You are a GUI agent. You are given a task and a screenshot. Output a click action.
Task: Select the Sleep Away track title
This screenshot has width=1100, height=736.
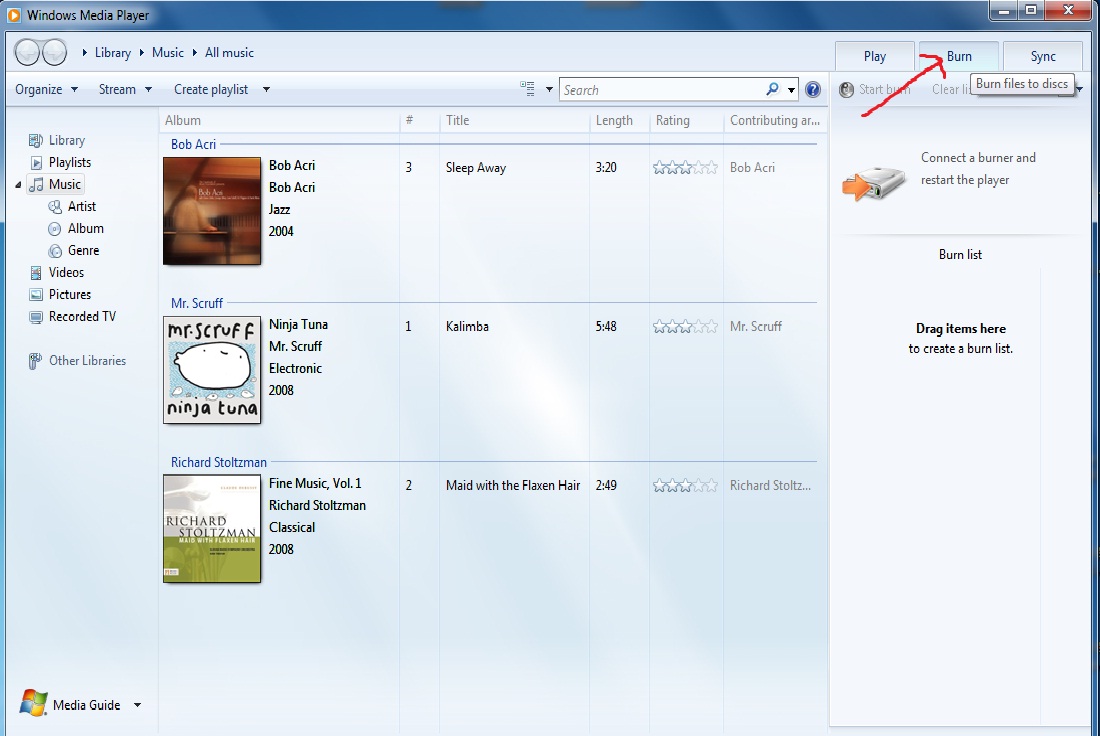pos(476,168)
